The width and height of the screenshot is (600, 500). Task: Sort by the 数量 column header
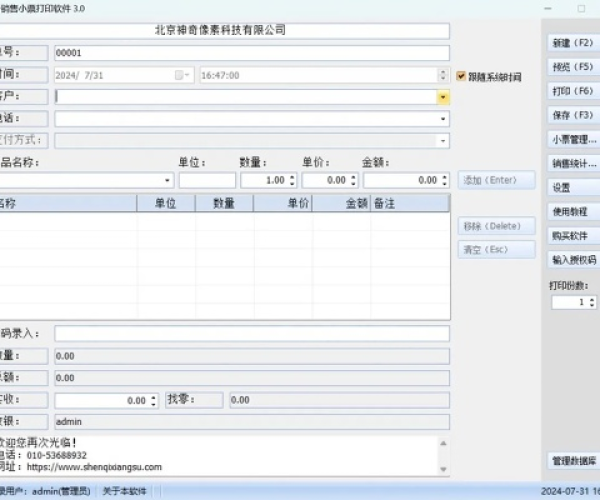(x=224, y=203)
